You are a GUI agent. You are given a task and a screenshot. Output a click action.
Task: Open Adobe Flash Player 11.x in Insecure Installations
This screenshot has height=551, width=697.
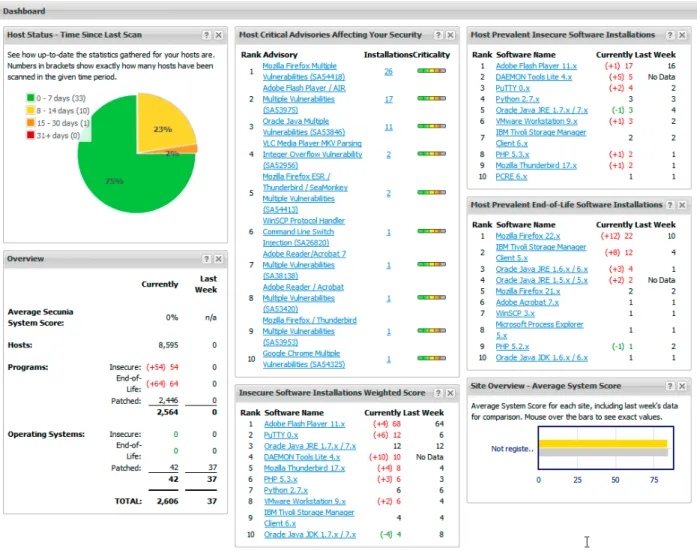pos(536,66)
